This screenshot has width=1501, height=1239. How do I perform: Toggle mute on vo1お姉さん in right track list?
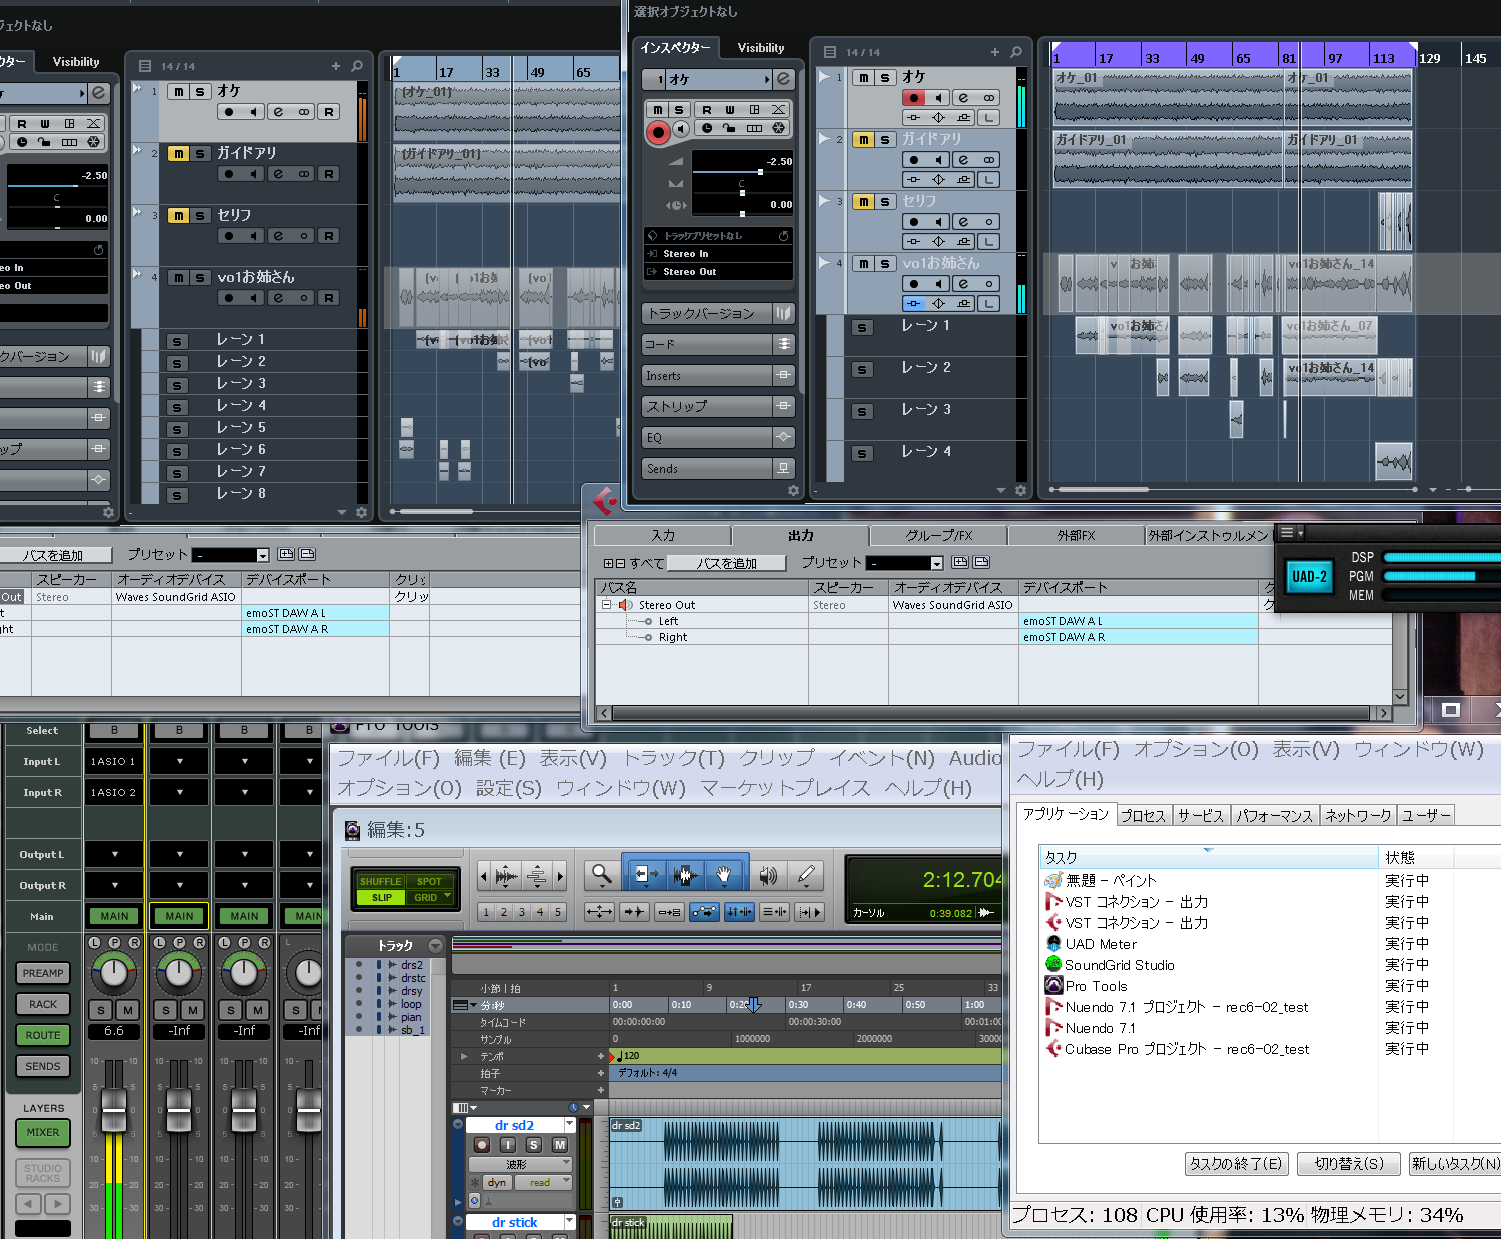863,264
